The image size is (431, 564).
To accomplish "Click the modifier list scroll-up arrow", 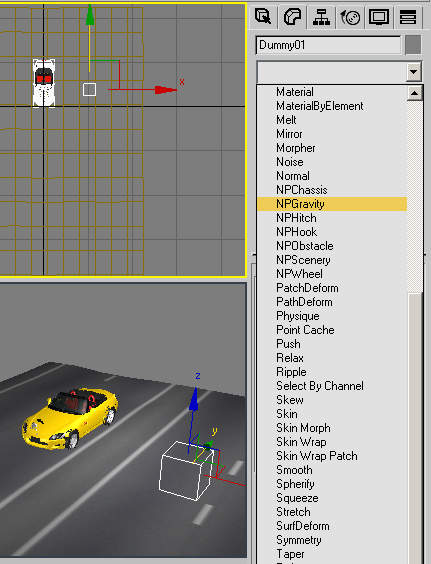I will pyautogui.click(x=414, y=93).
